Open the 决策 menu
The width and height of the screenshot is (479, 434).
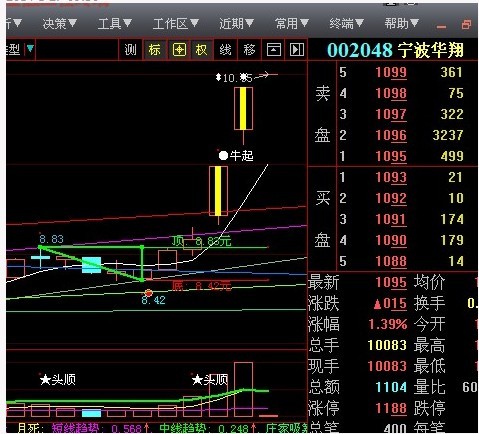tap(60, 24)
